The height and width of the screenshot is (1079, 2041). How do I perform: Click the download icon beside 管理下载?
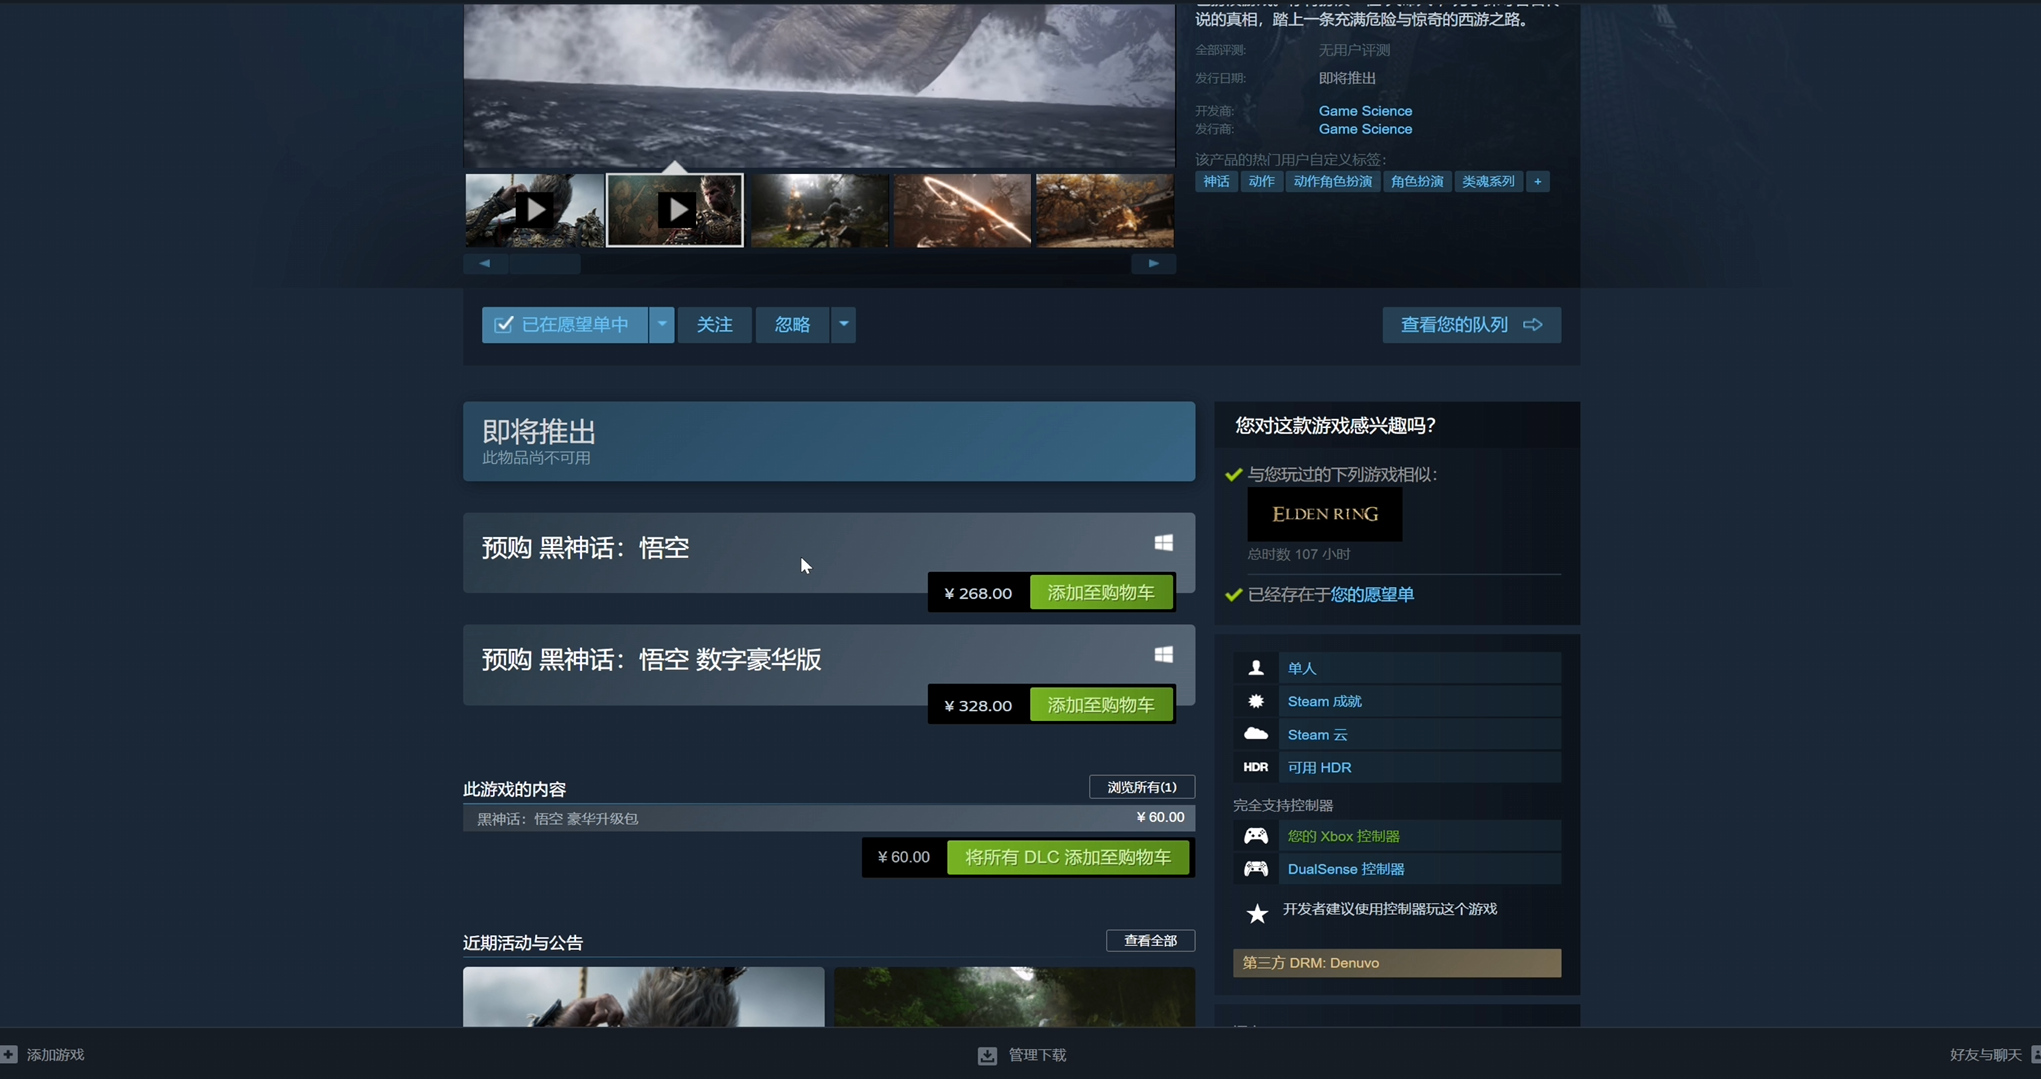tap(987, 1055)
